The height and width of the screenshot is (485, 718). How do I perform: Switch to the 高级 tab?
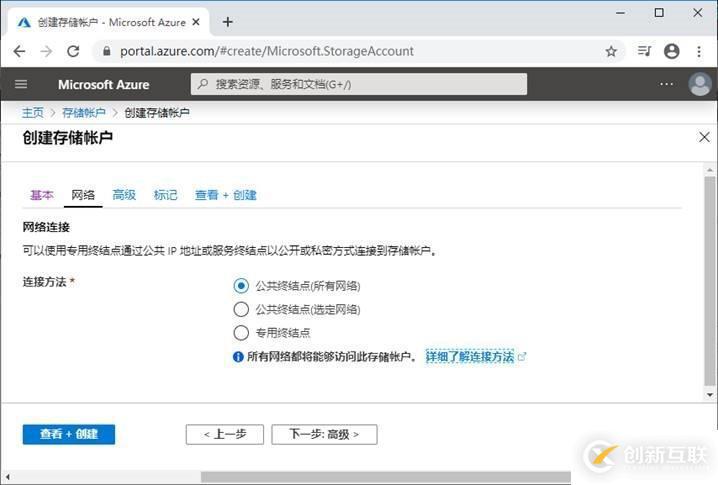(124, 195)
